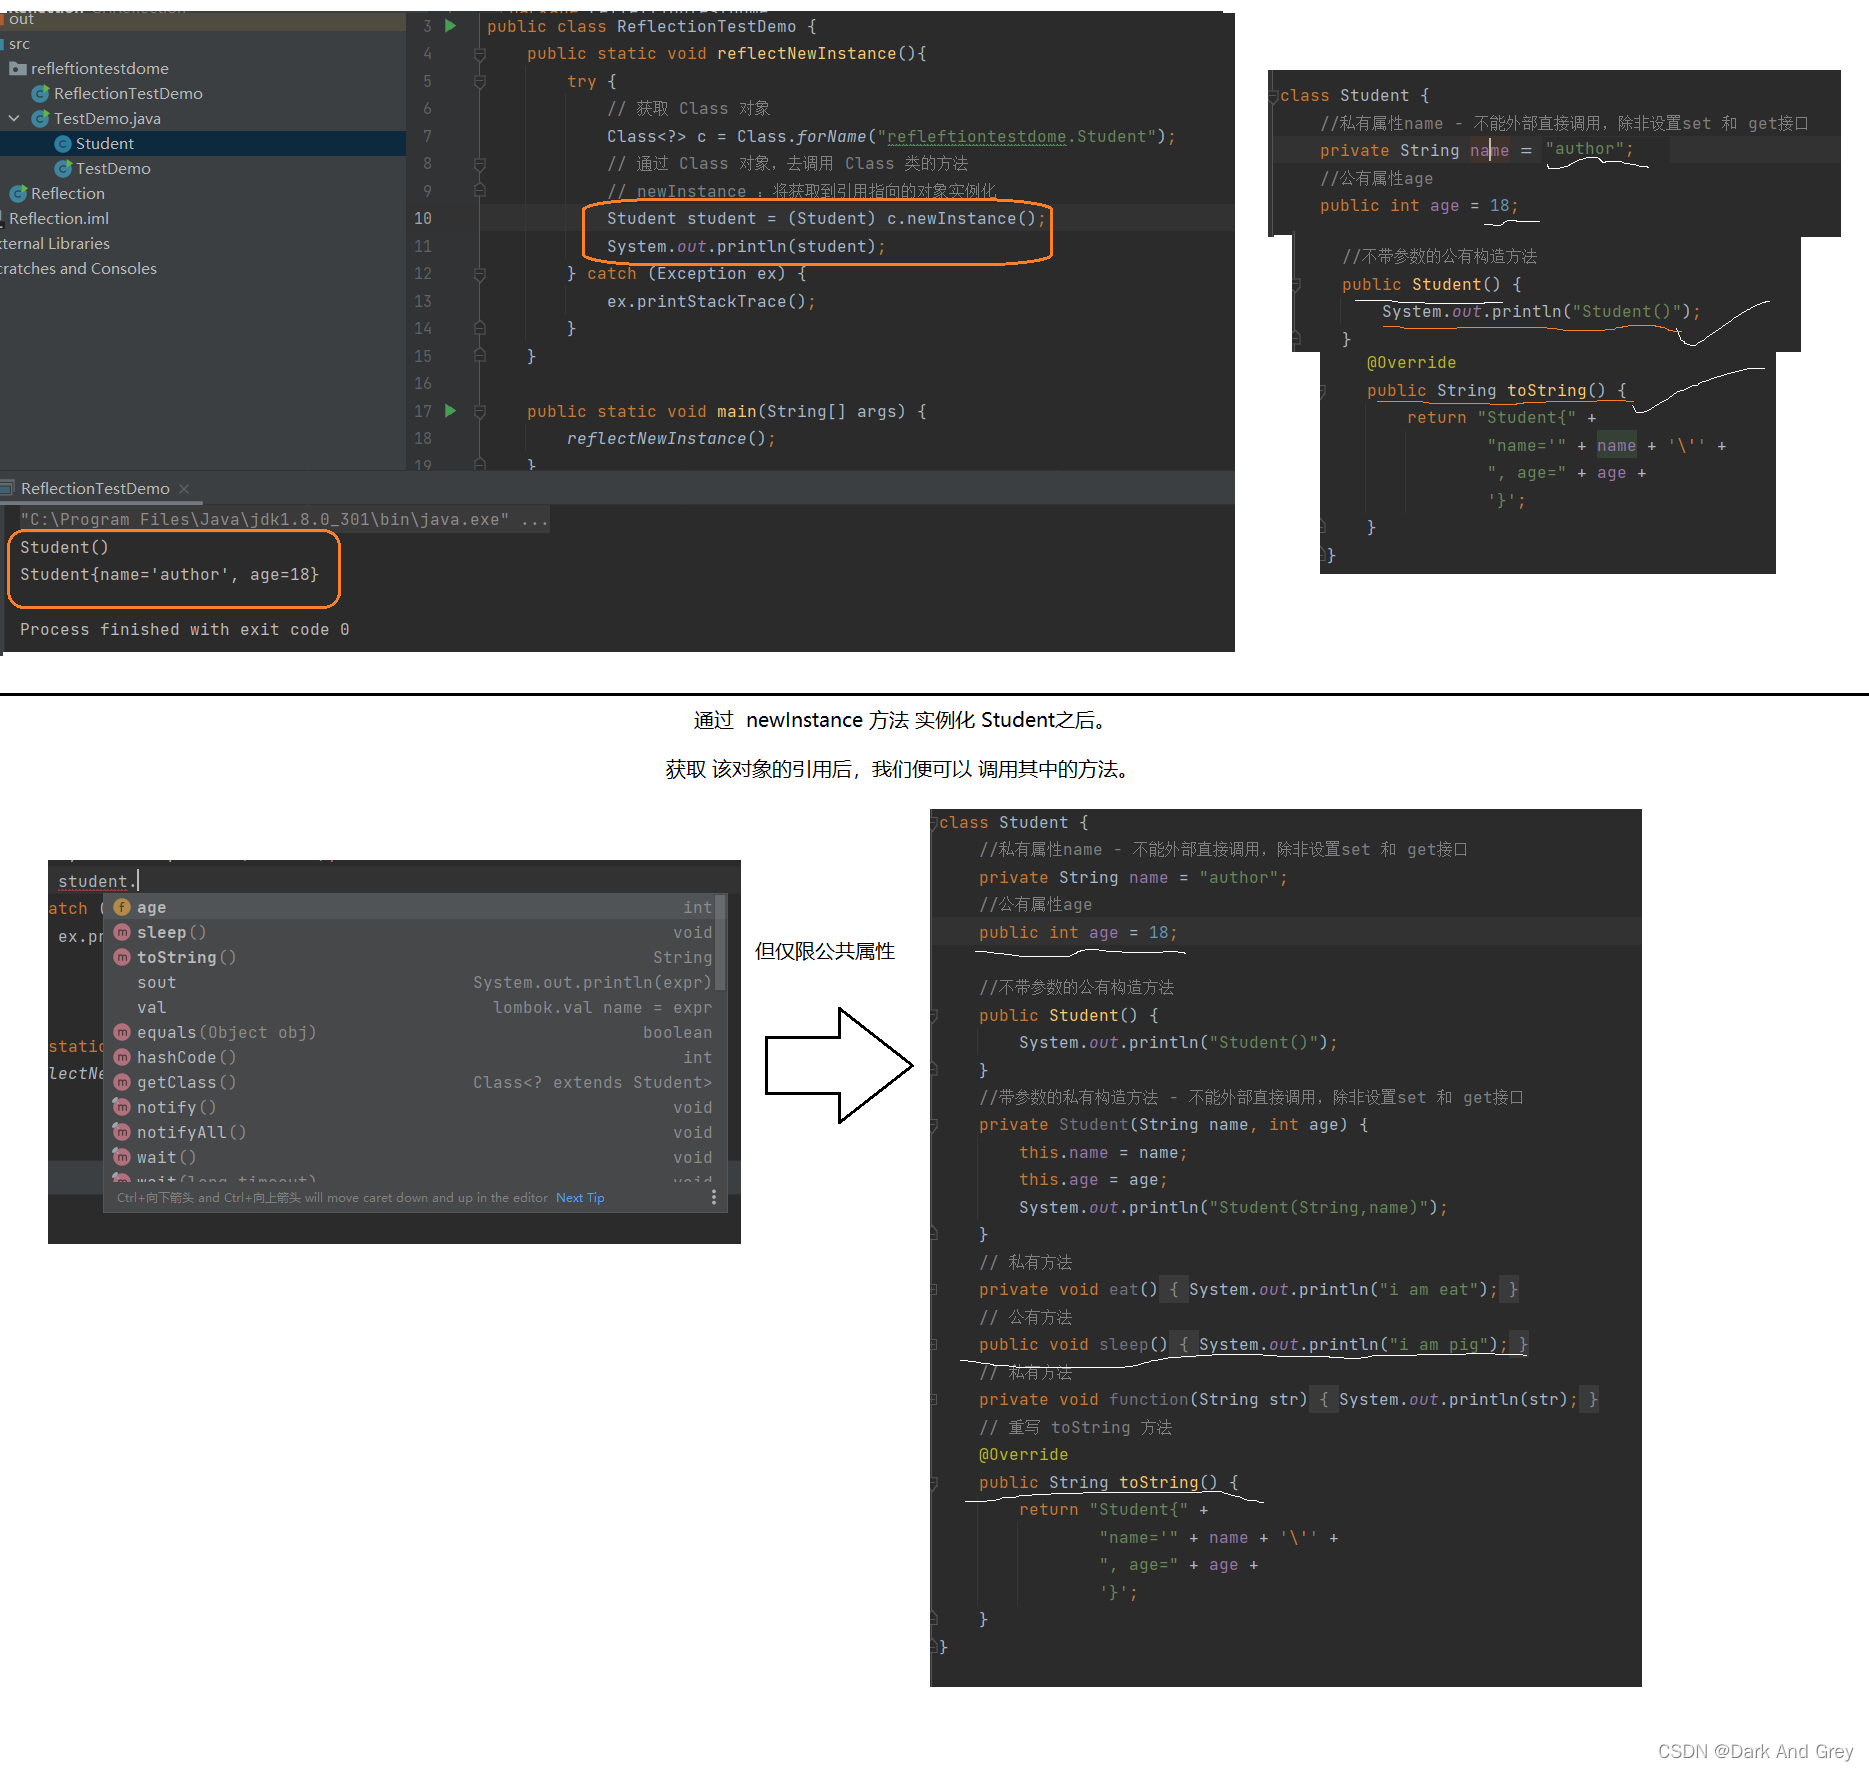Click fold marker beside private Student constructor
The image size is (1869, 1771).
(x=934, y=1125)
